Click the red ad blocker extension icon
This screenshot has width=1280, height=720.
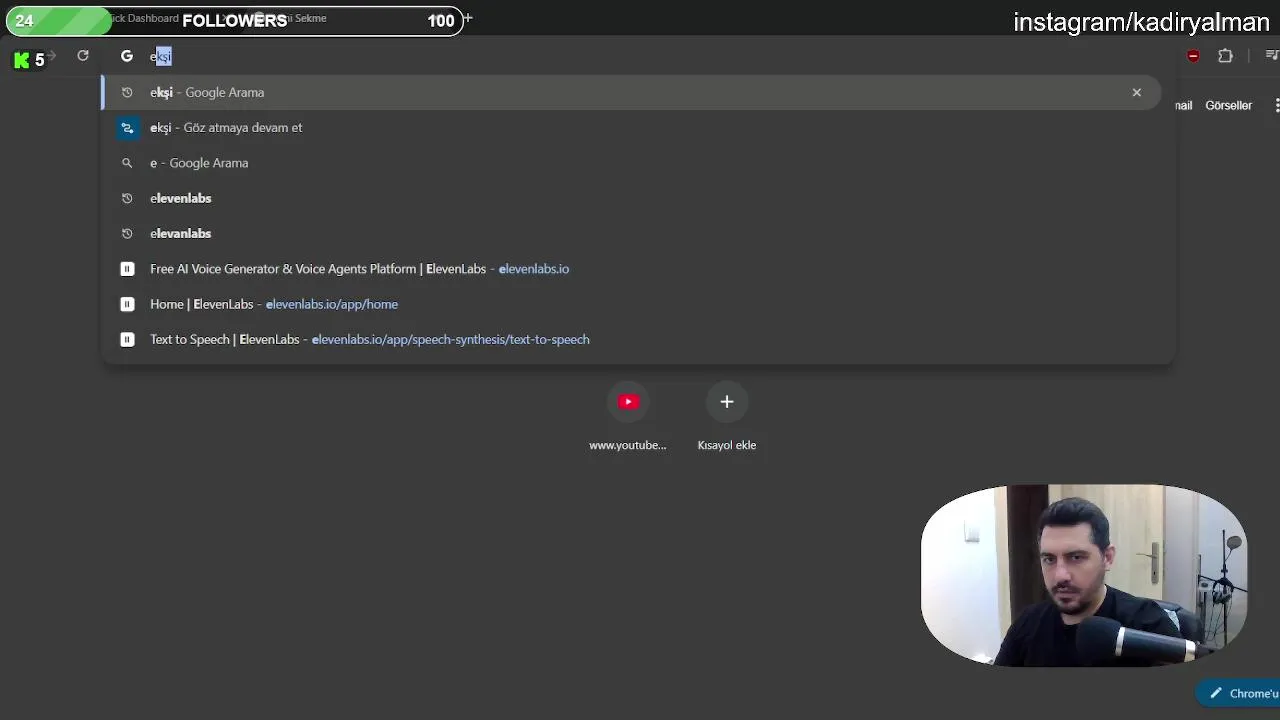pos(1193,56)
